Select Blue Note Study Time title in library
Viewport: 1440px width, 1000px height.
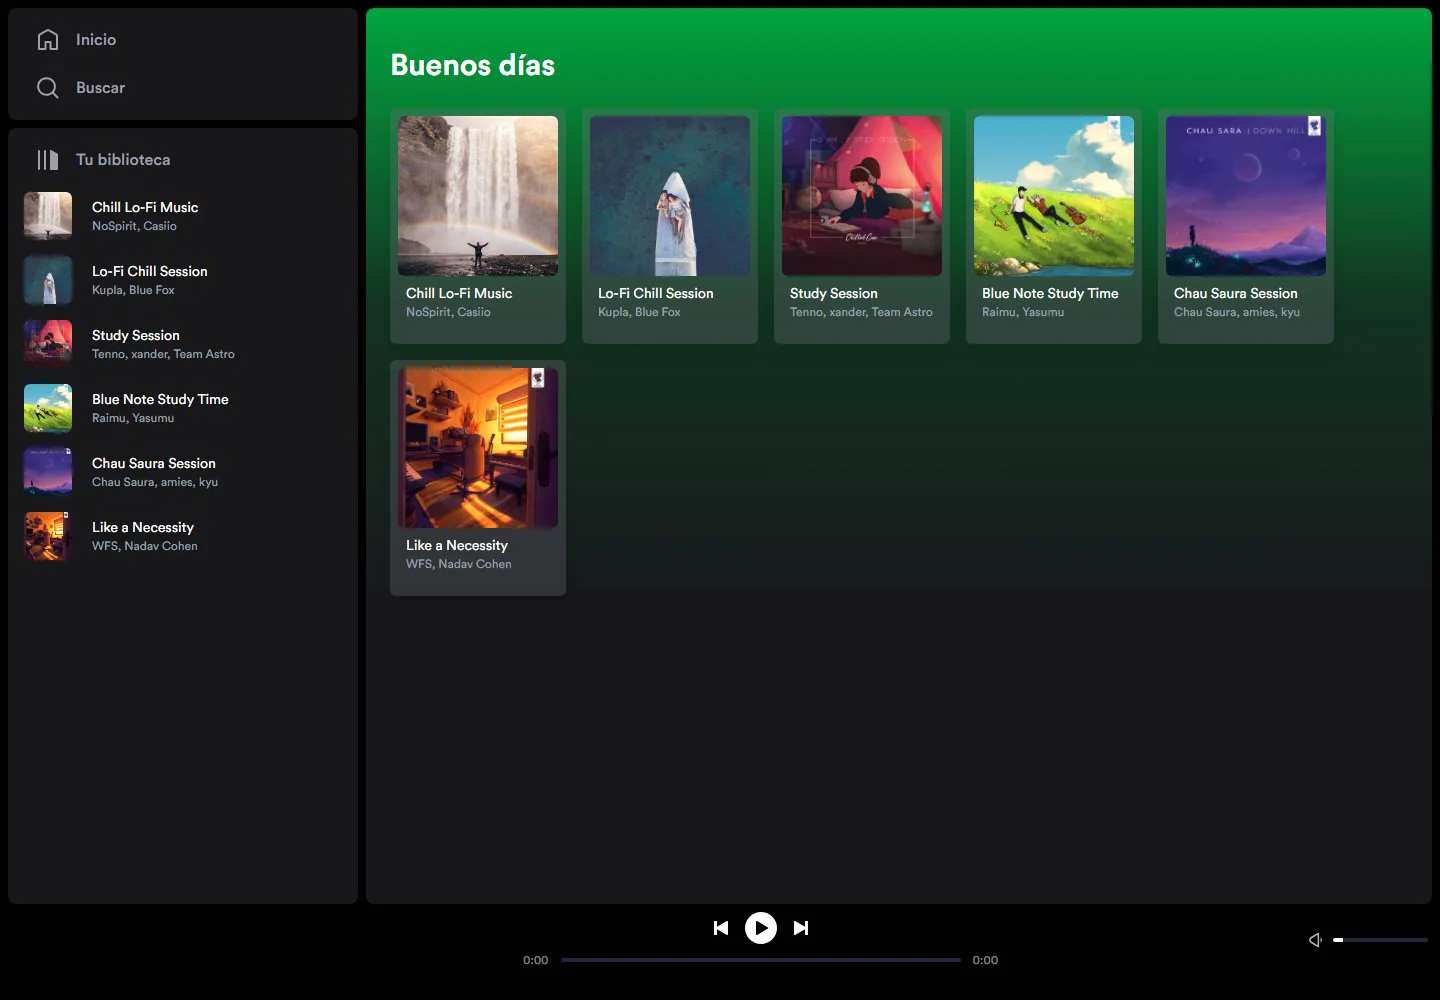point(160,399)
